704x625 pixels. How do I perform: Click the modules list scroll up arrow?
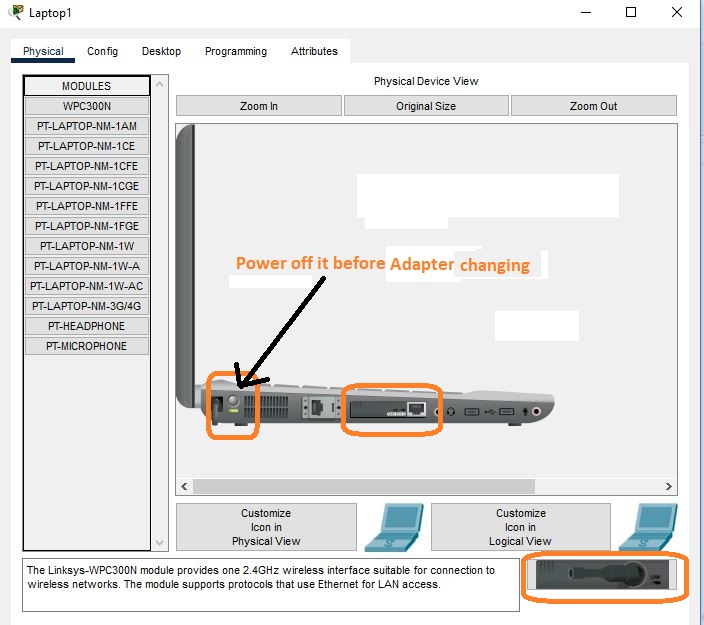160,84
